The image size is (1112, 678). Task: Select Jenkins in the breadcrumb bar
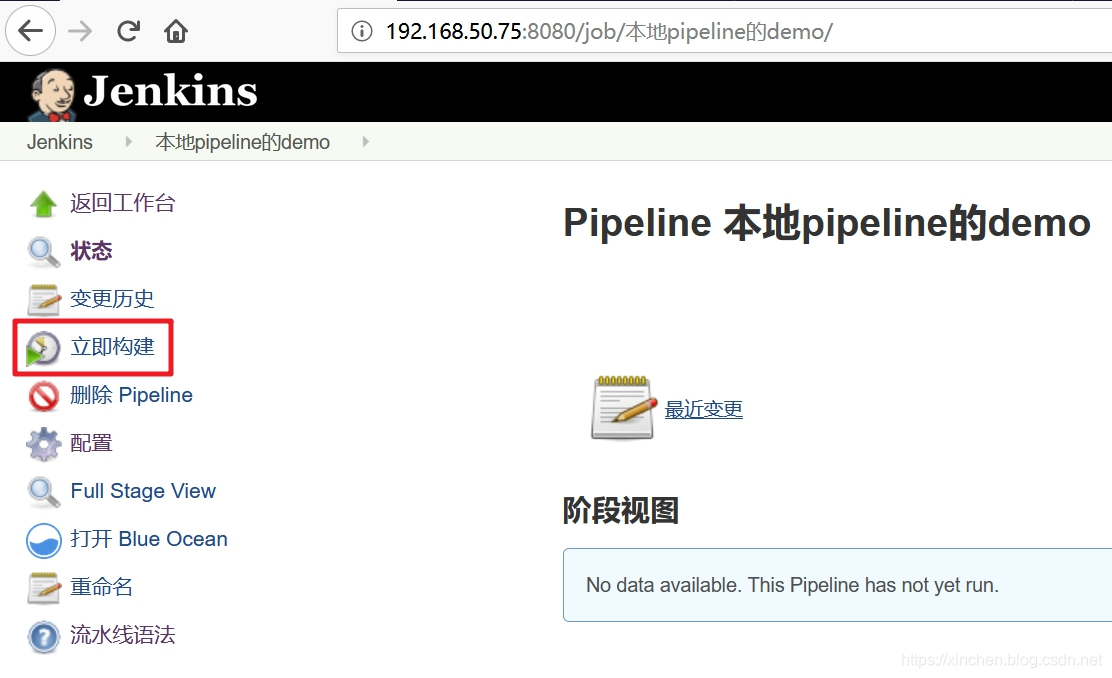(60, 142)
